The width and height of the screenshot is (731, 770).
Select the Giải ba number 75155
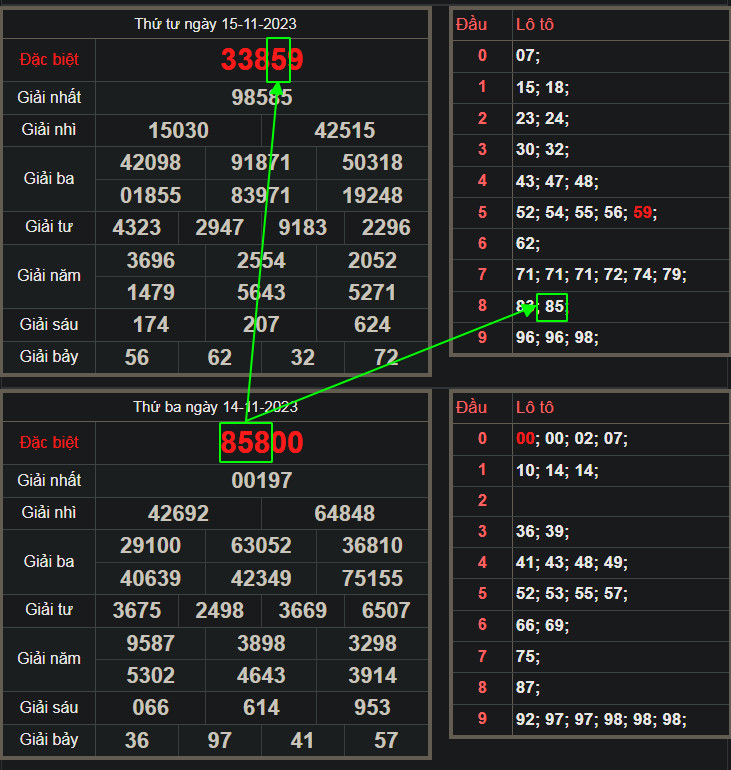click(372, 579)
